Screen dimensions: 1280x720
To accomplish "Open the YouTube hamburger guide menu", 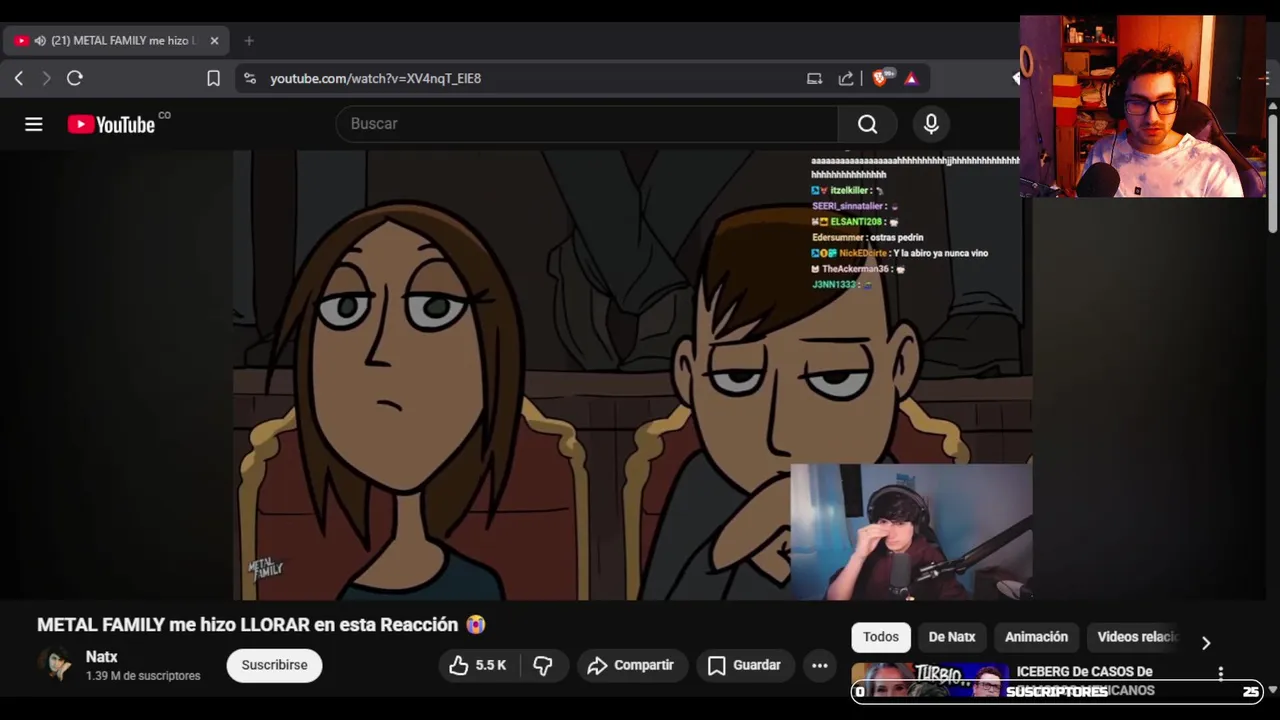I will pos(34,124).
